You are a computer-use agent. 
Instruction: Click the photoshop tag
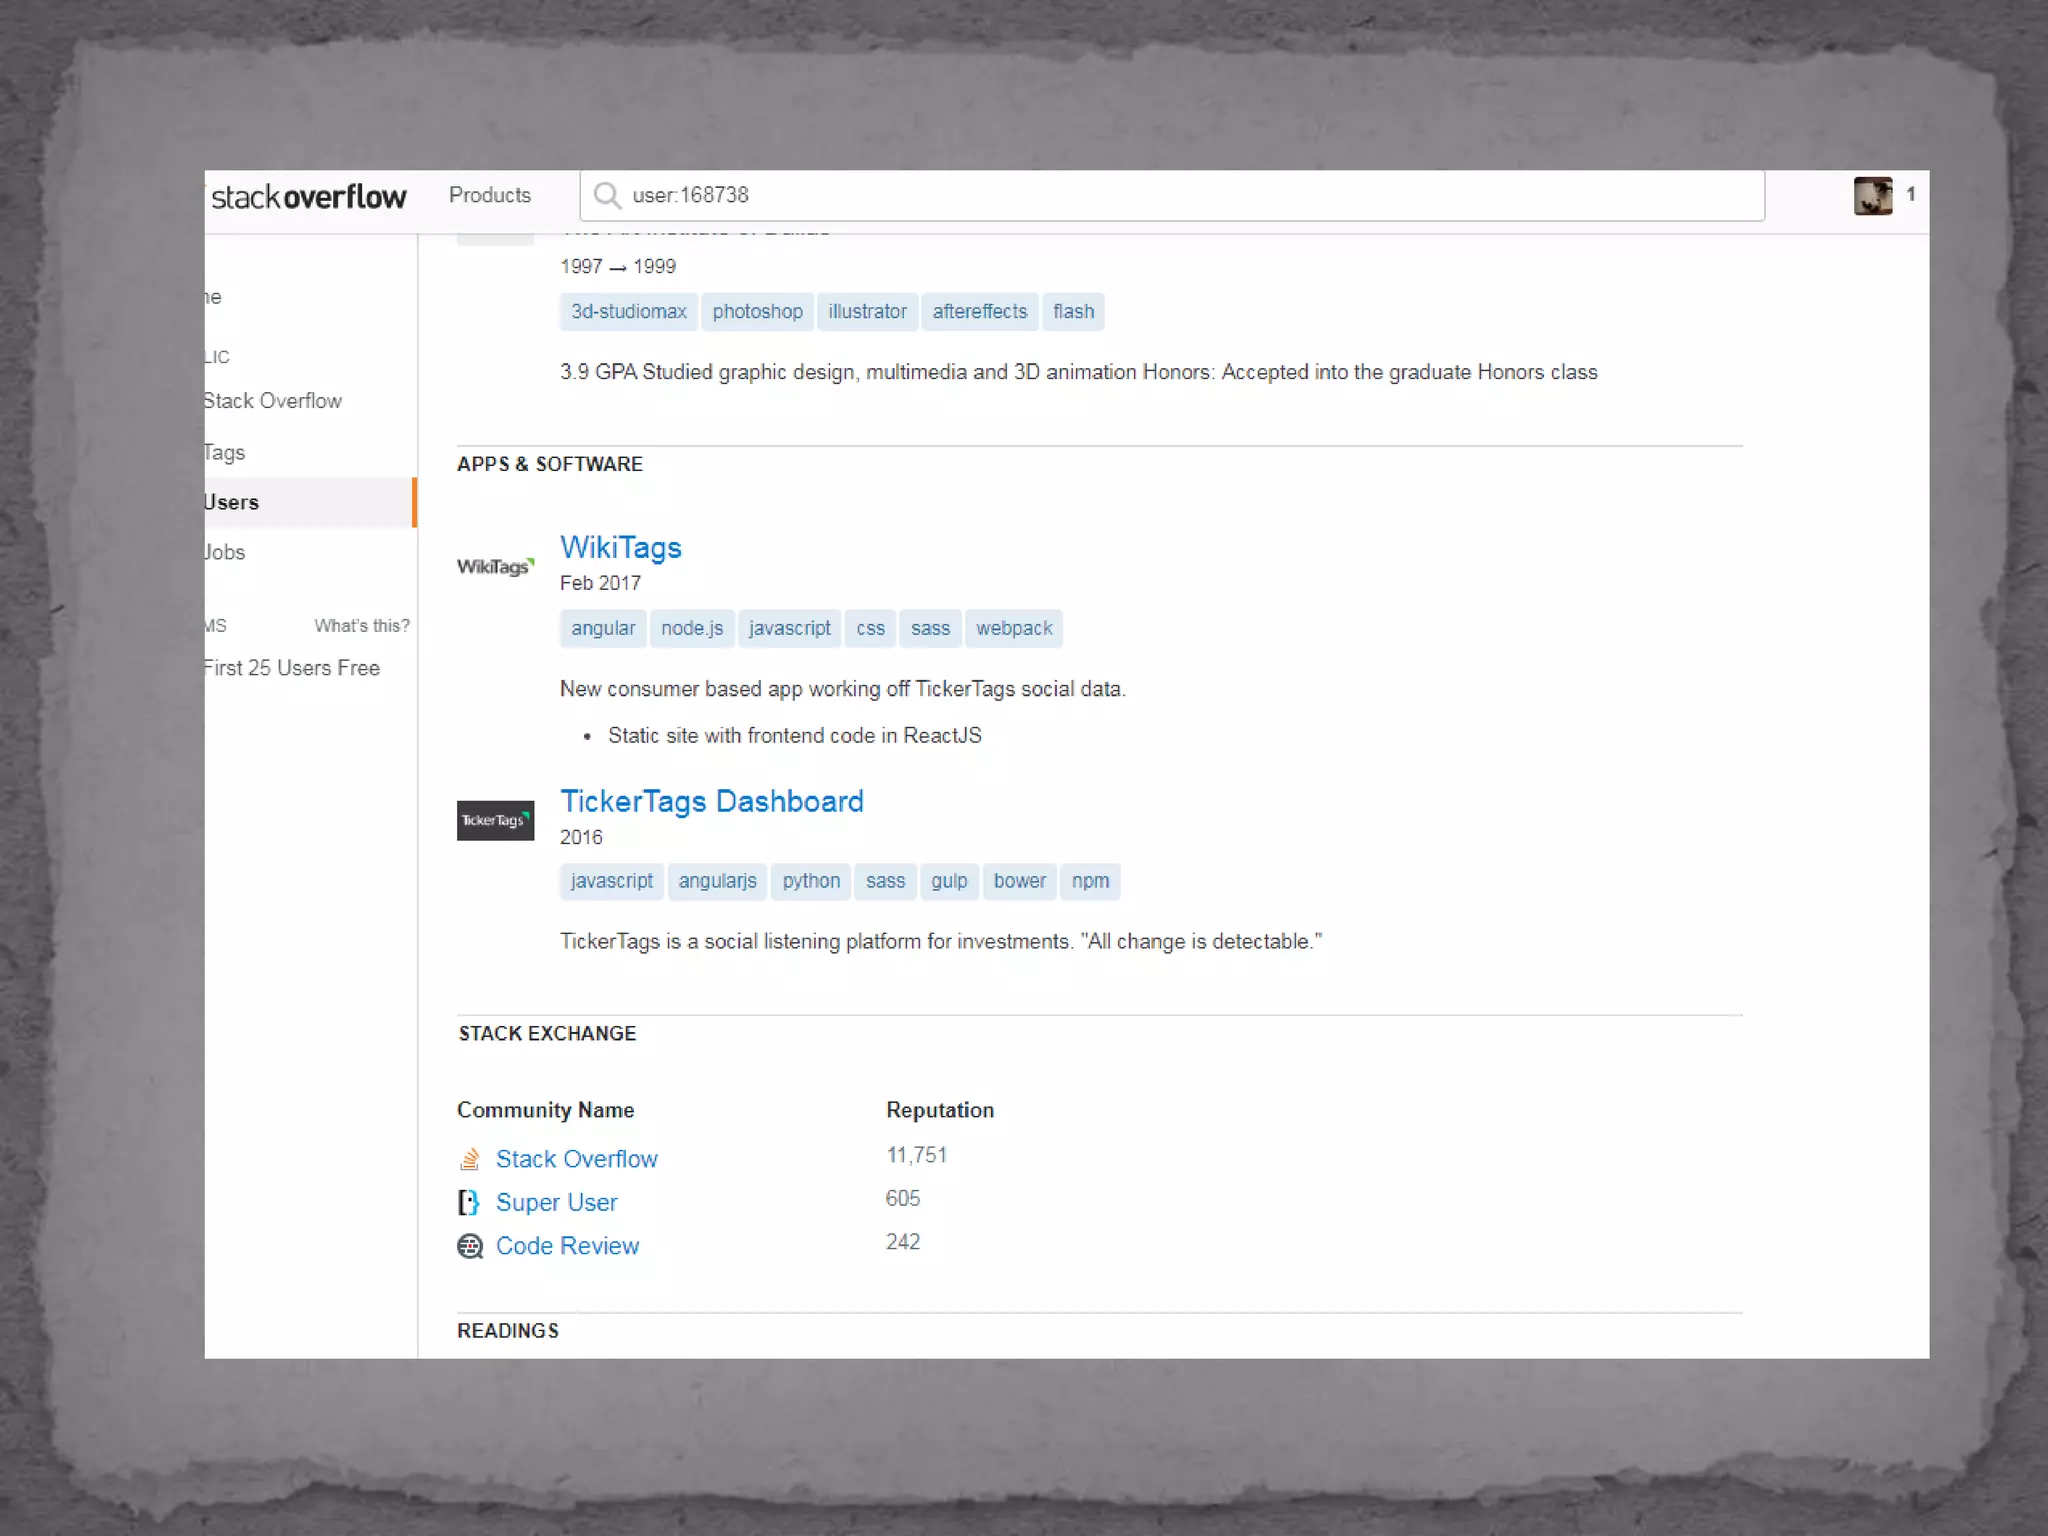(757, 311)
